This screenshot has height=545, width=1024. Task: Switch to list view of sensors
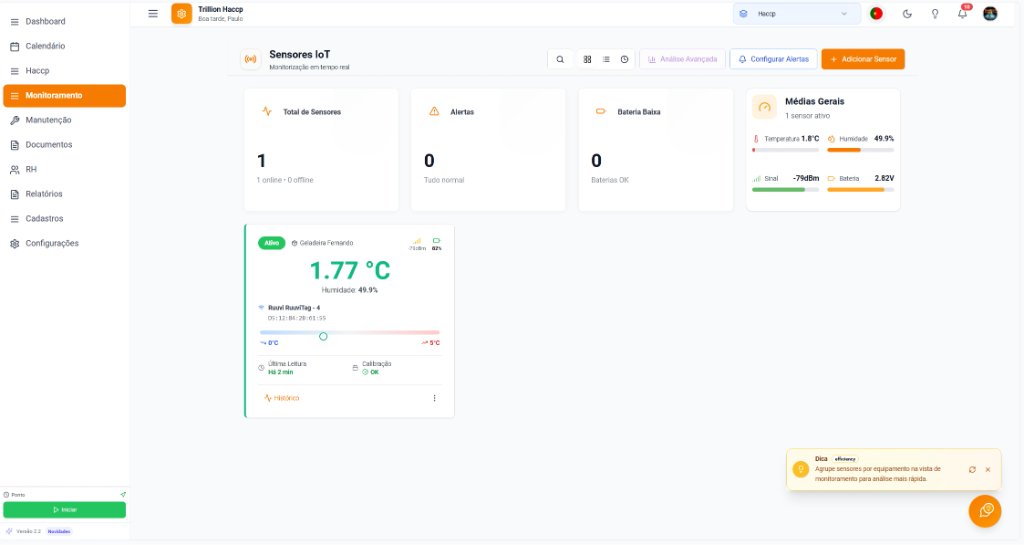point(606,59)
